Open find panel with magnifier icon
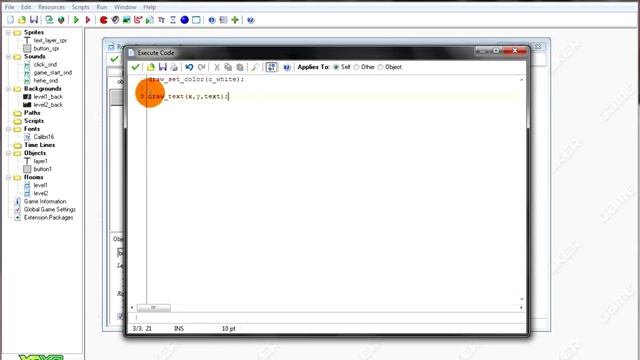 click(255, 67)
